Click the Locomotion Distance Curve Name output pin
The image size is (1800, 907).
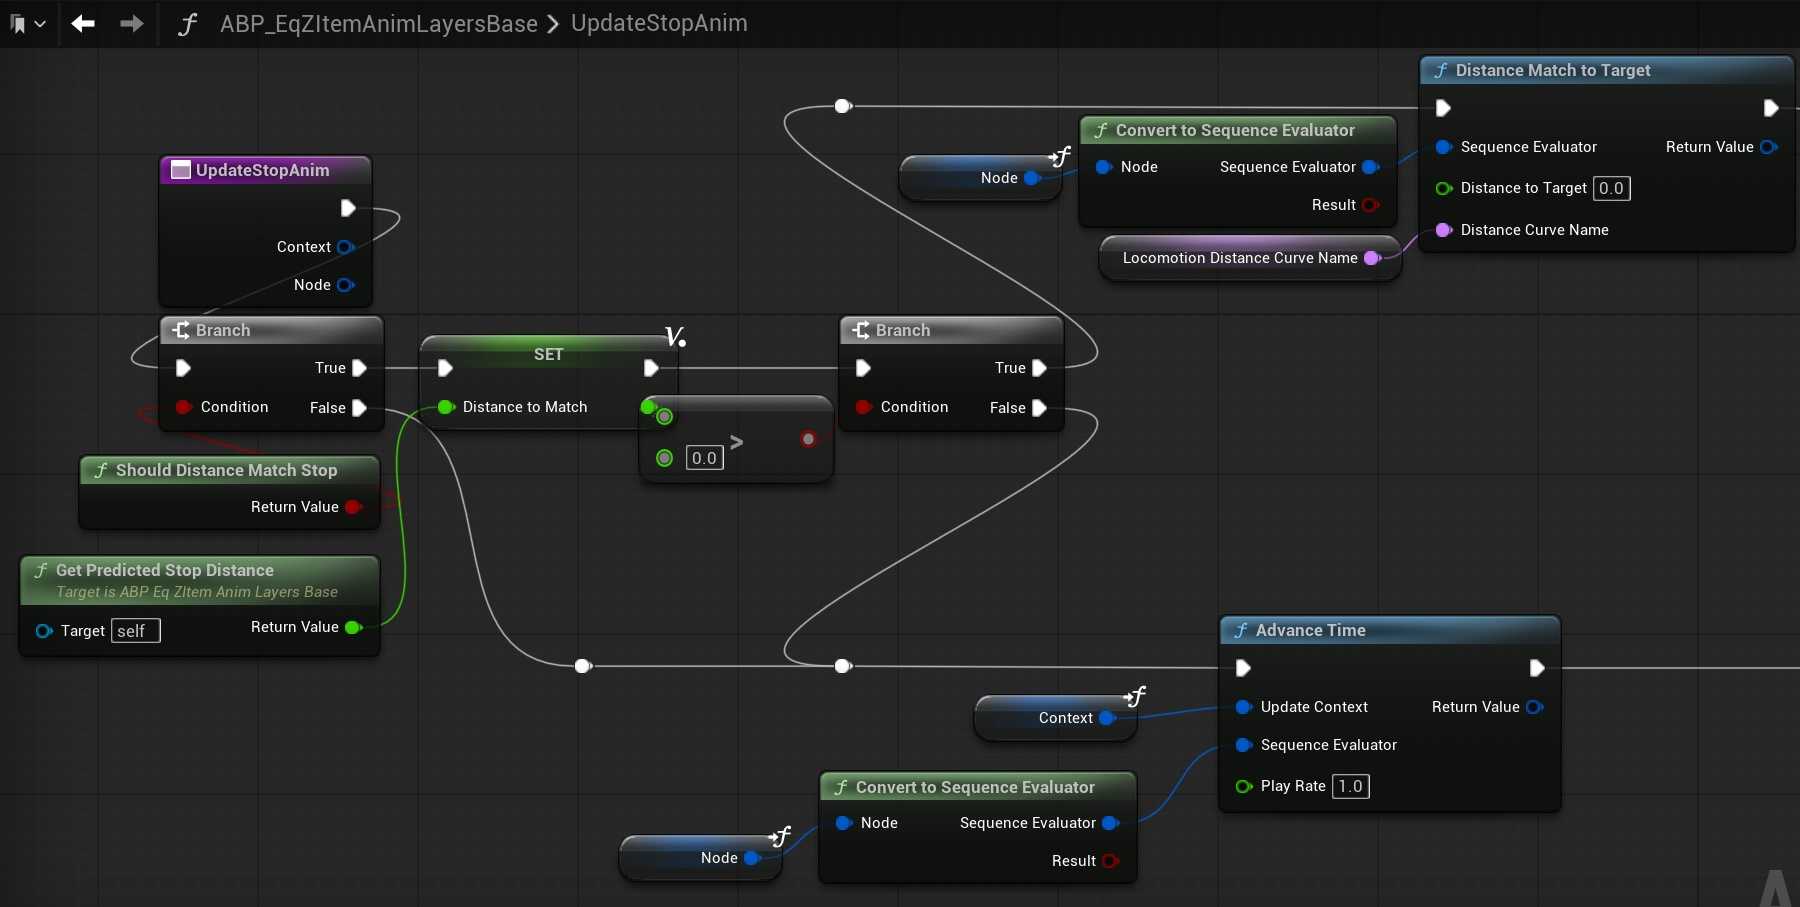[1372, 258]
